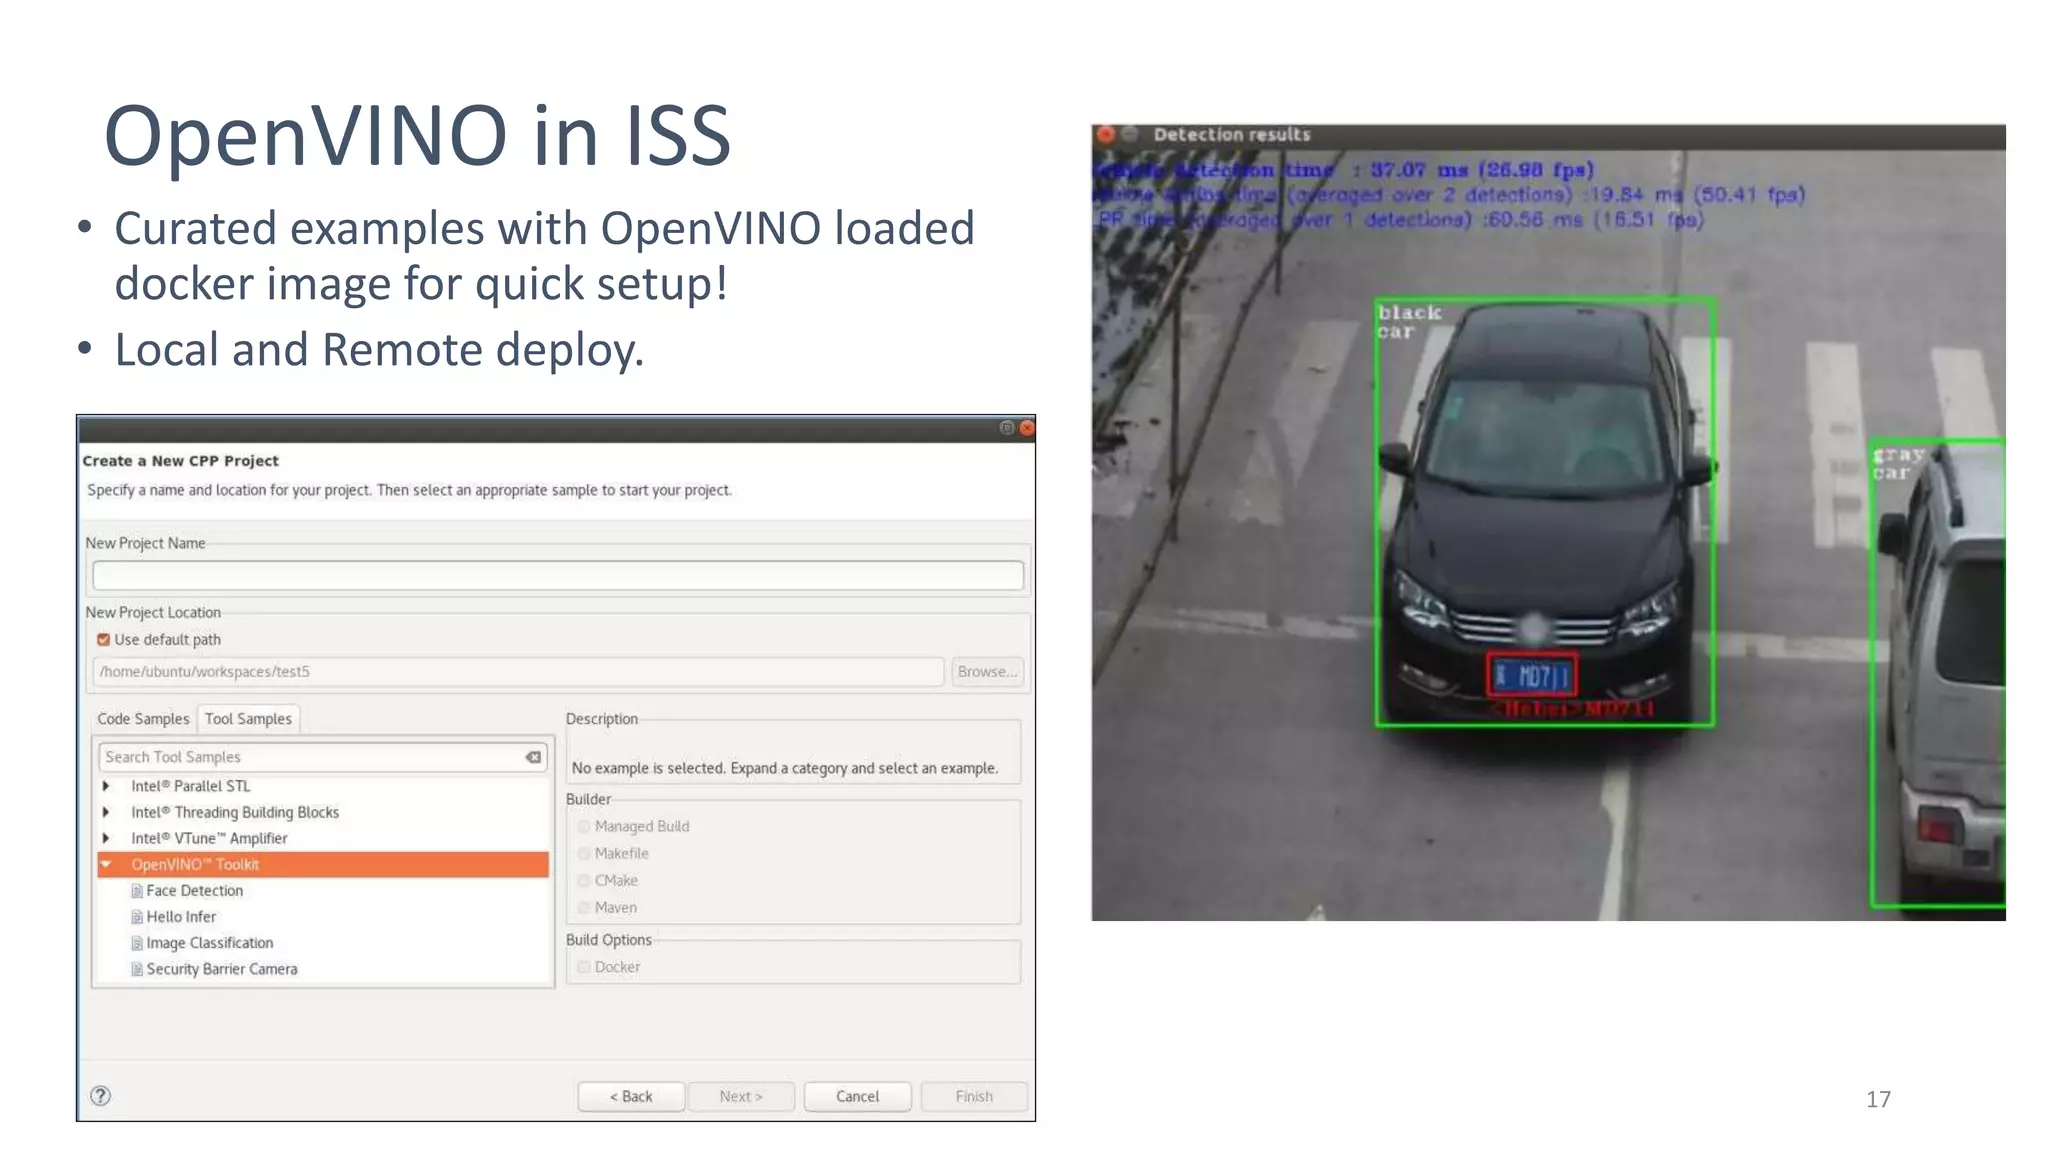2048x1152 pixels.
Task: Click the Search Tool Samples field
Action: click(x=322, y=757)
